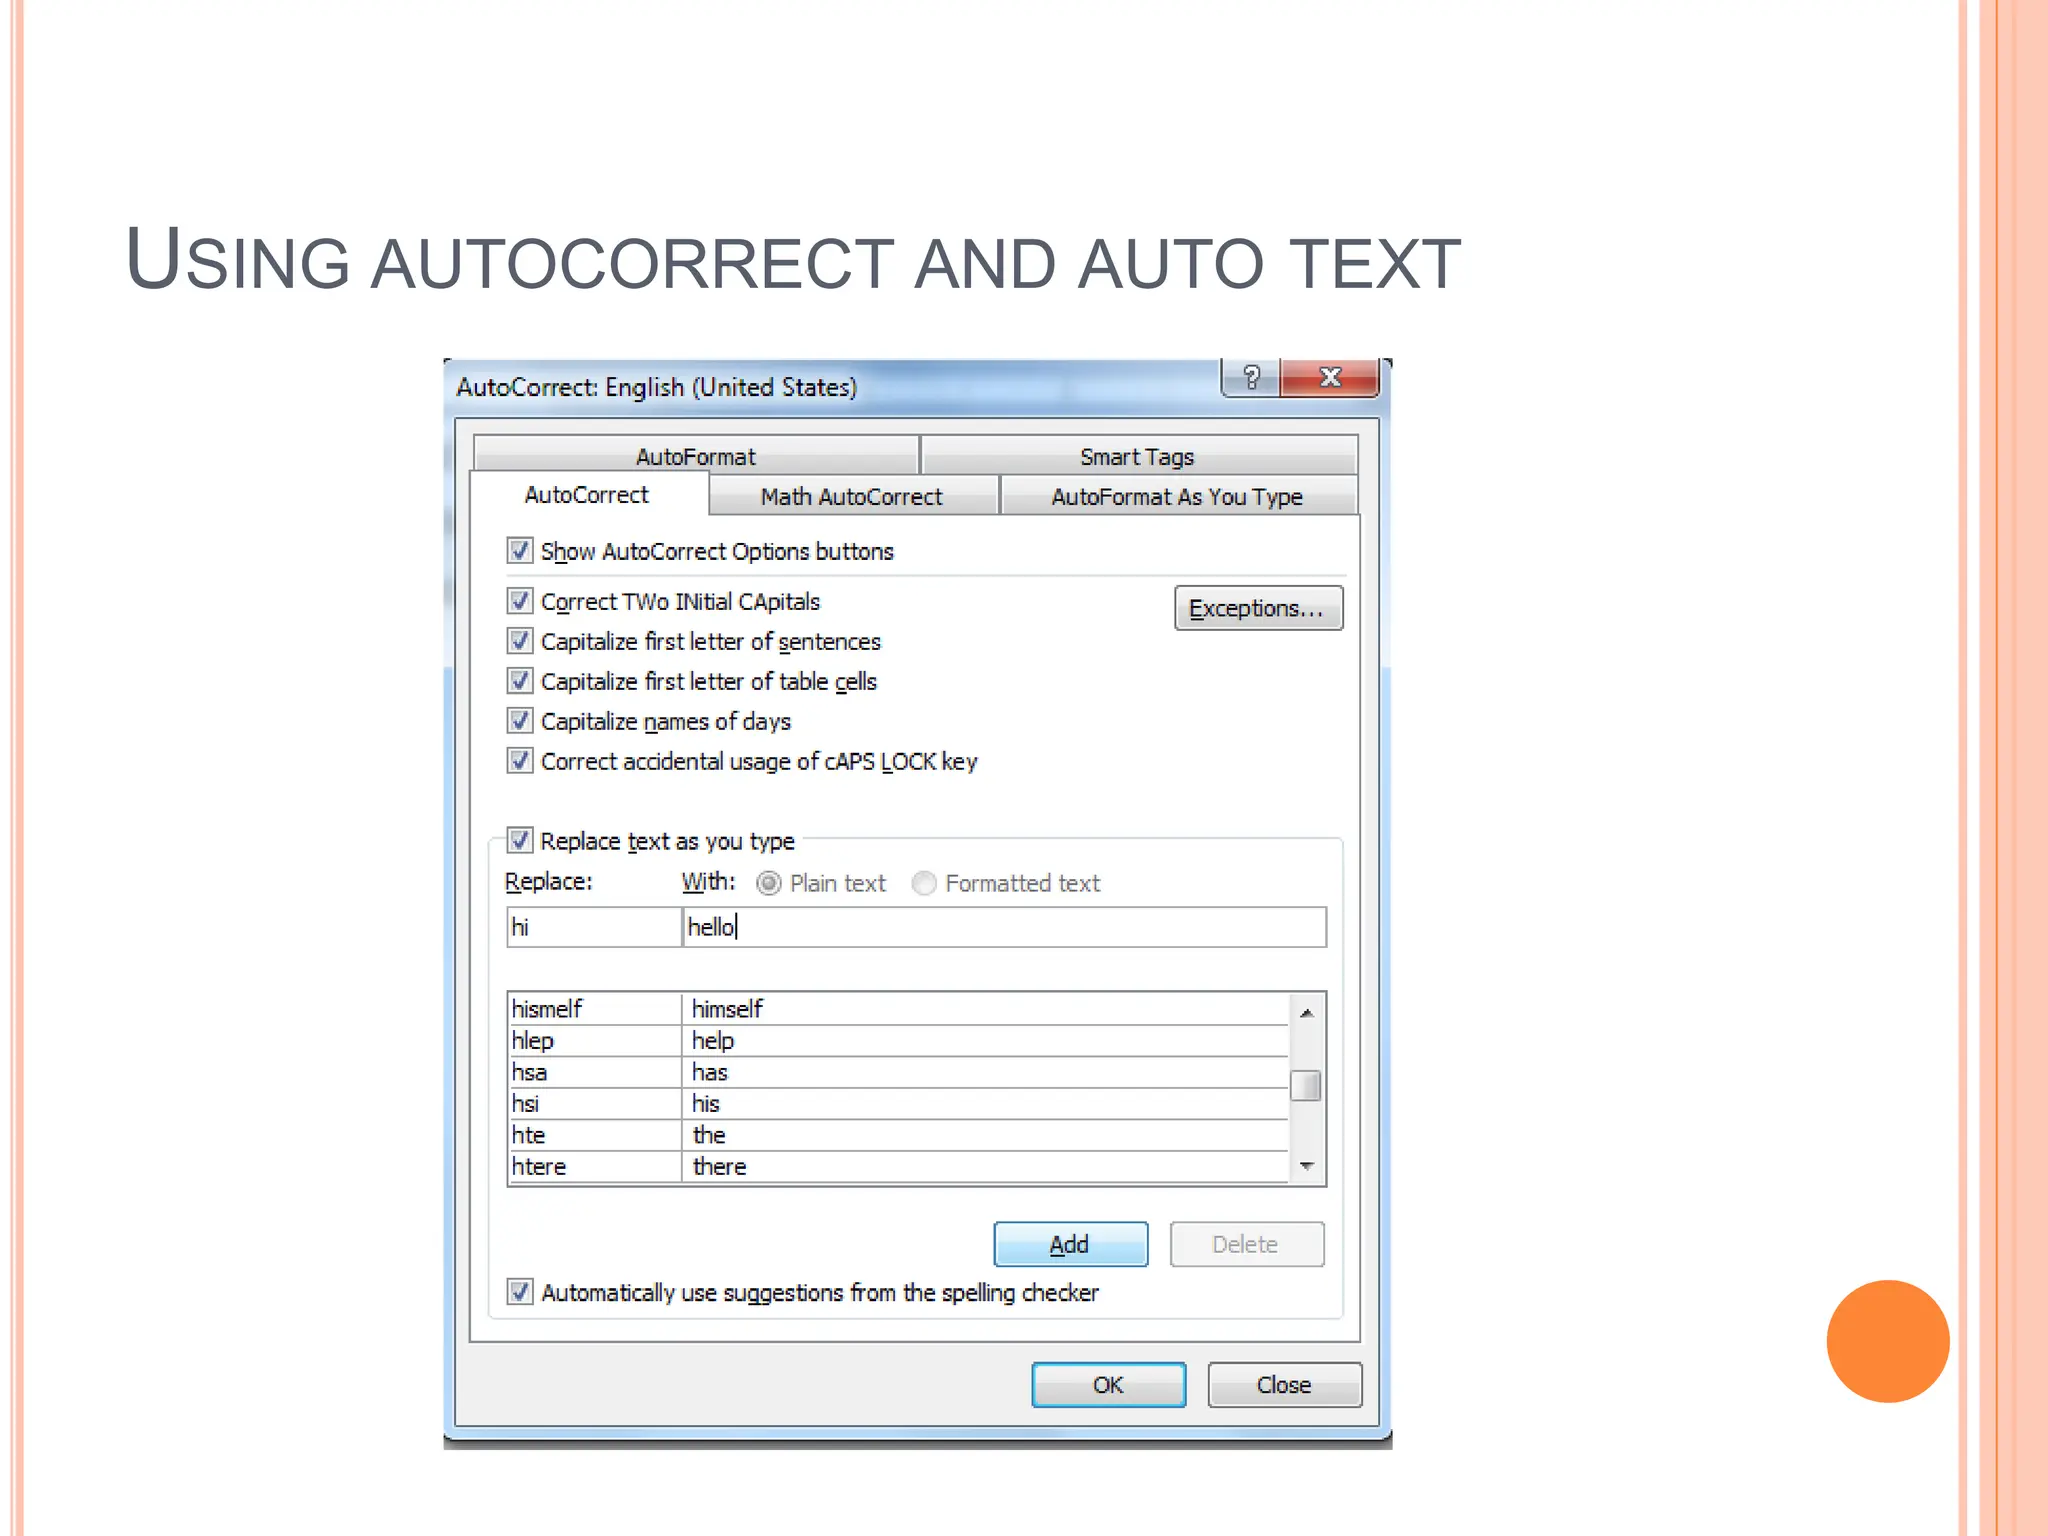Select the htere entry in list

pyautogui.click(x=898, y=1166)
